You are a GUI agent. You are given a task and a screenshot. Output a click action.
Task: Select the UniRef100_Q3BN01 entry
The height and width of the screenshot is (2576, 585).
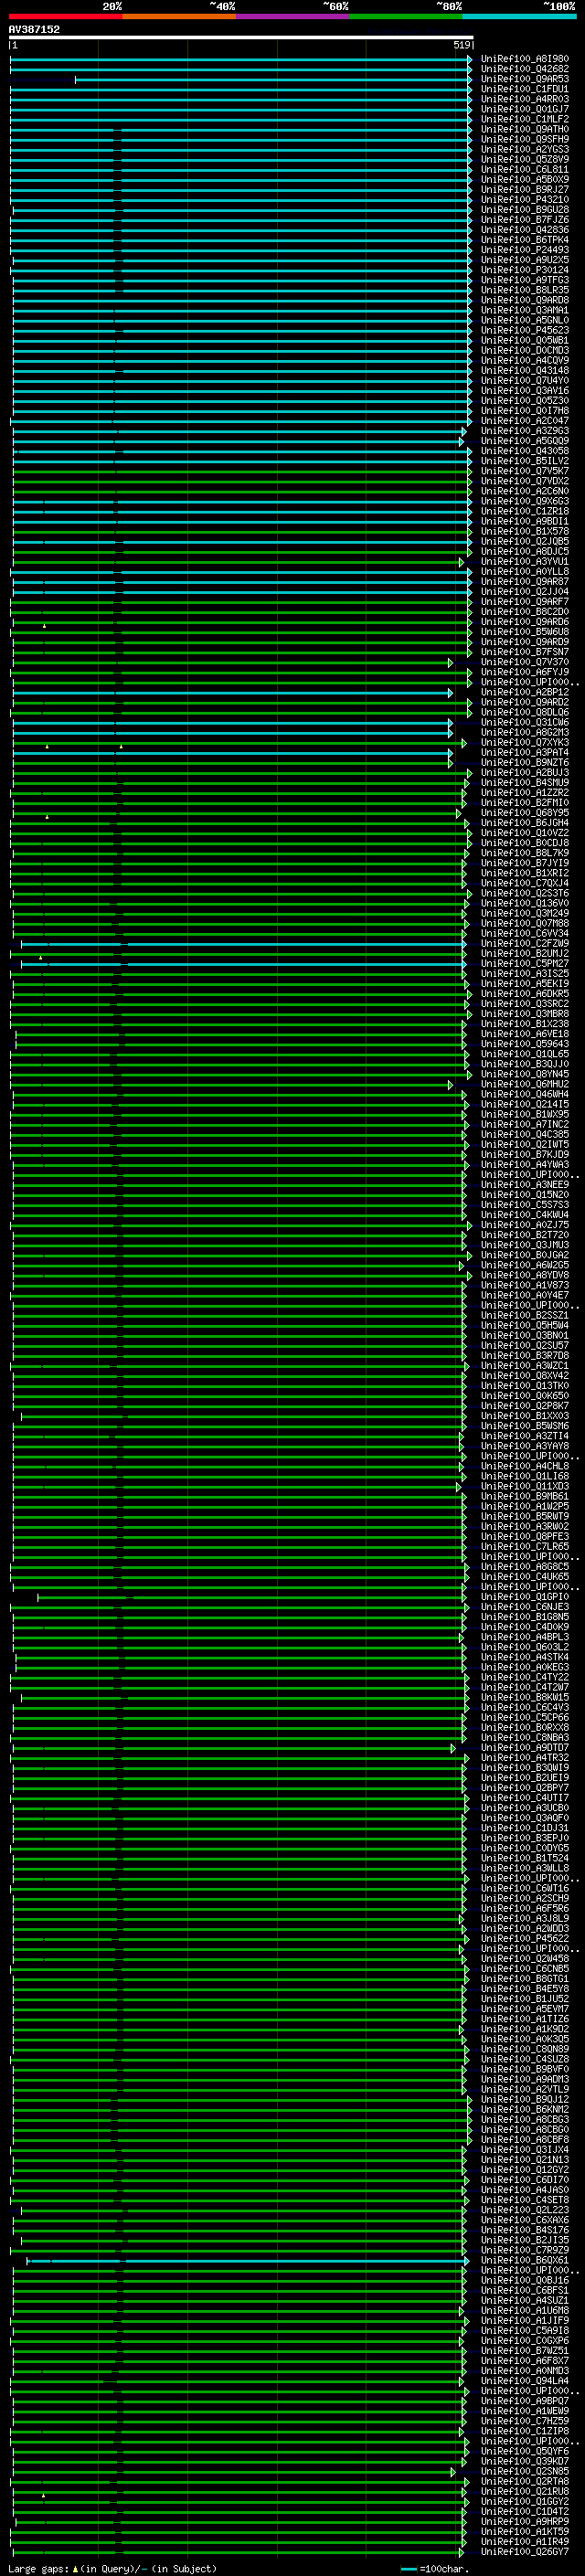[525, 1336]
